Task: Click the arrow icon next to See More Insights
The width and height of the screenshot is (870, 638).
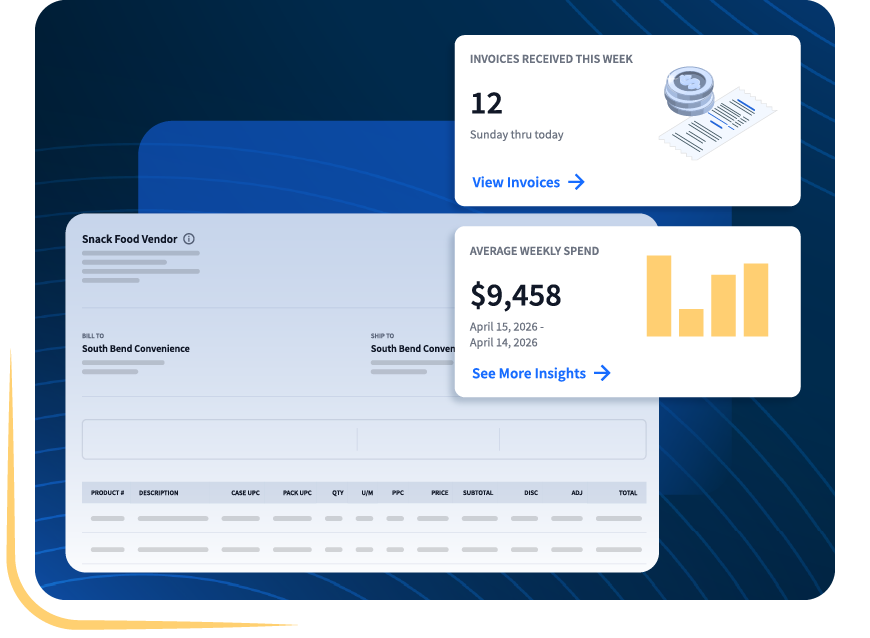Action: [x=602, y=373]
